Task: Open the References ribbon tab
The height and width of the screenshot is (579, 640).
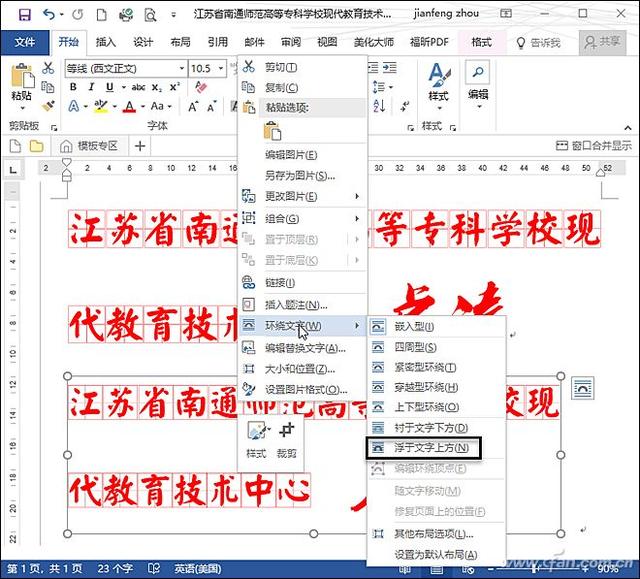Action: (217, 42)
